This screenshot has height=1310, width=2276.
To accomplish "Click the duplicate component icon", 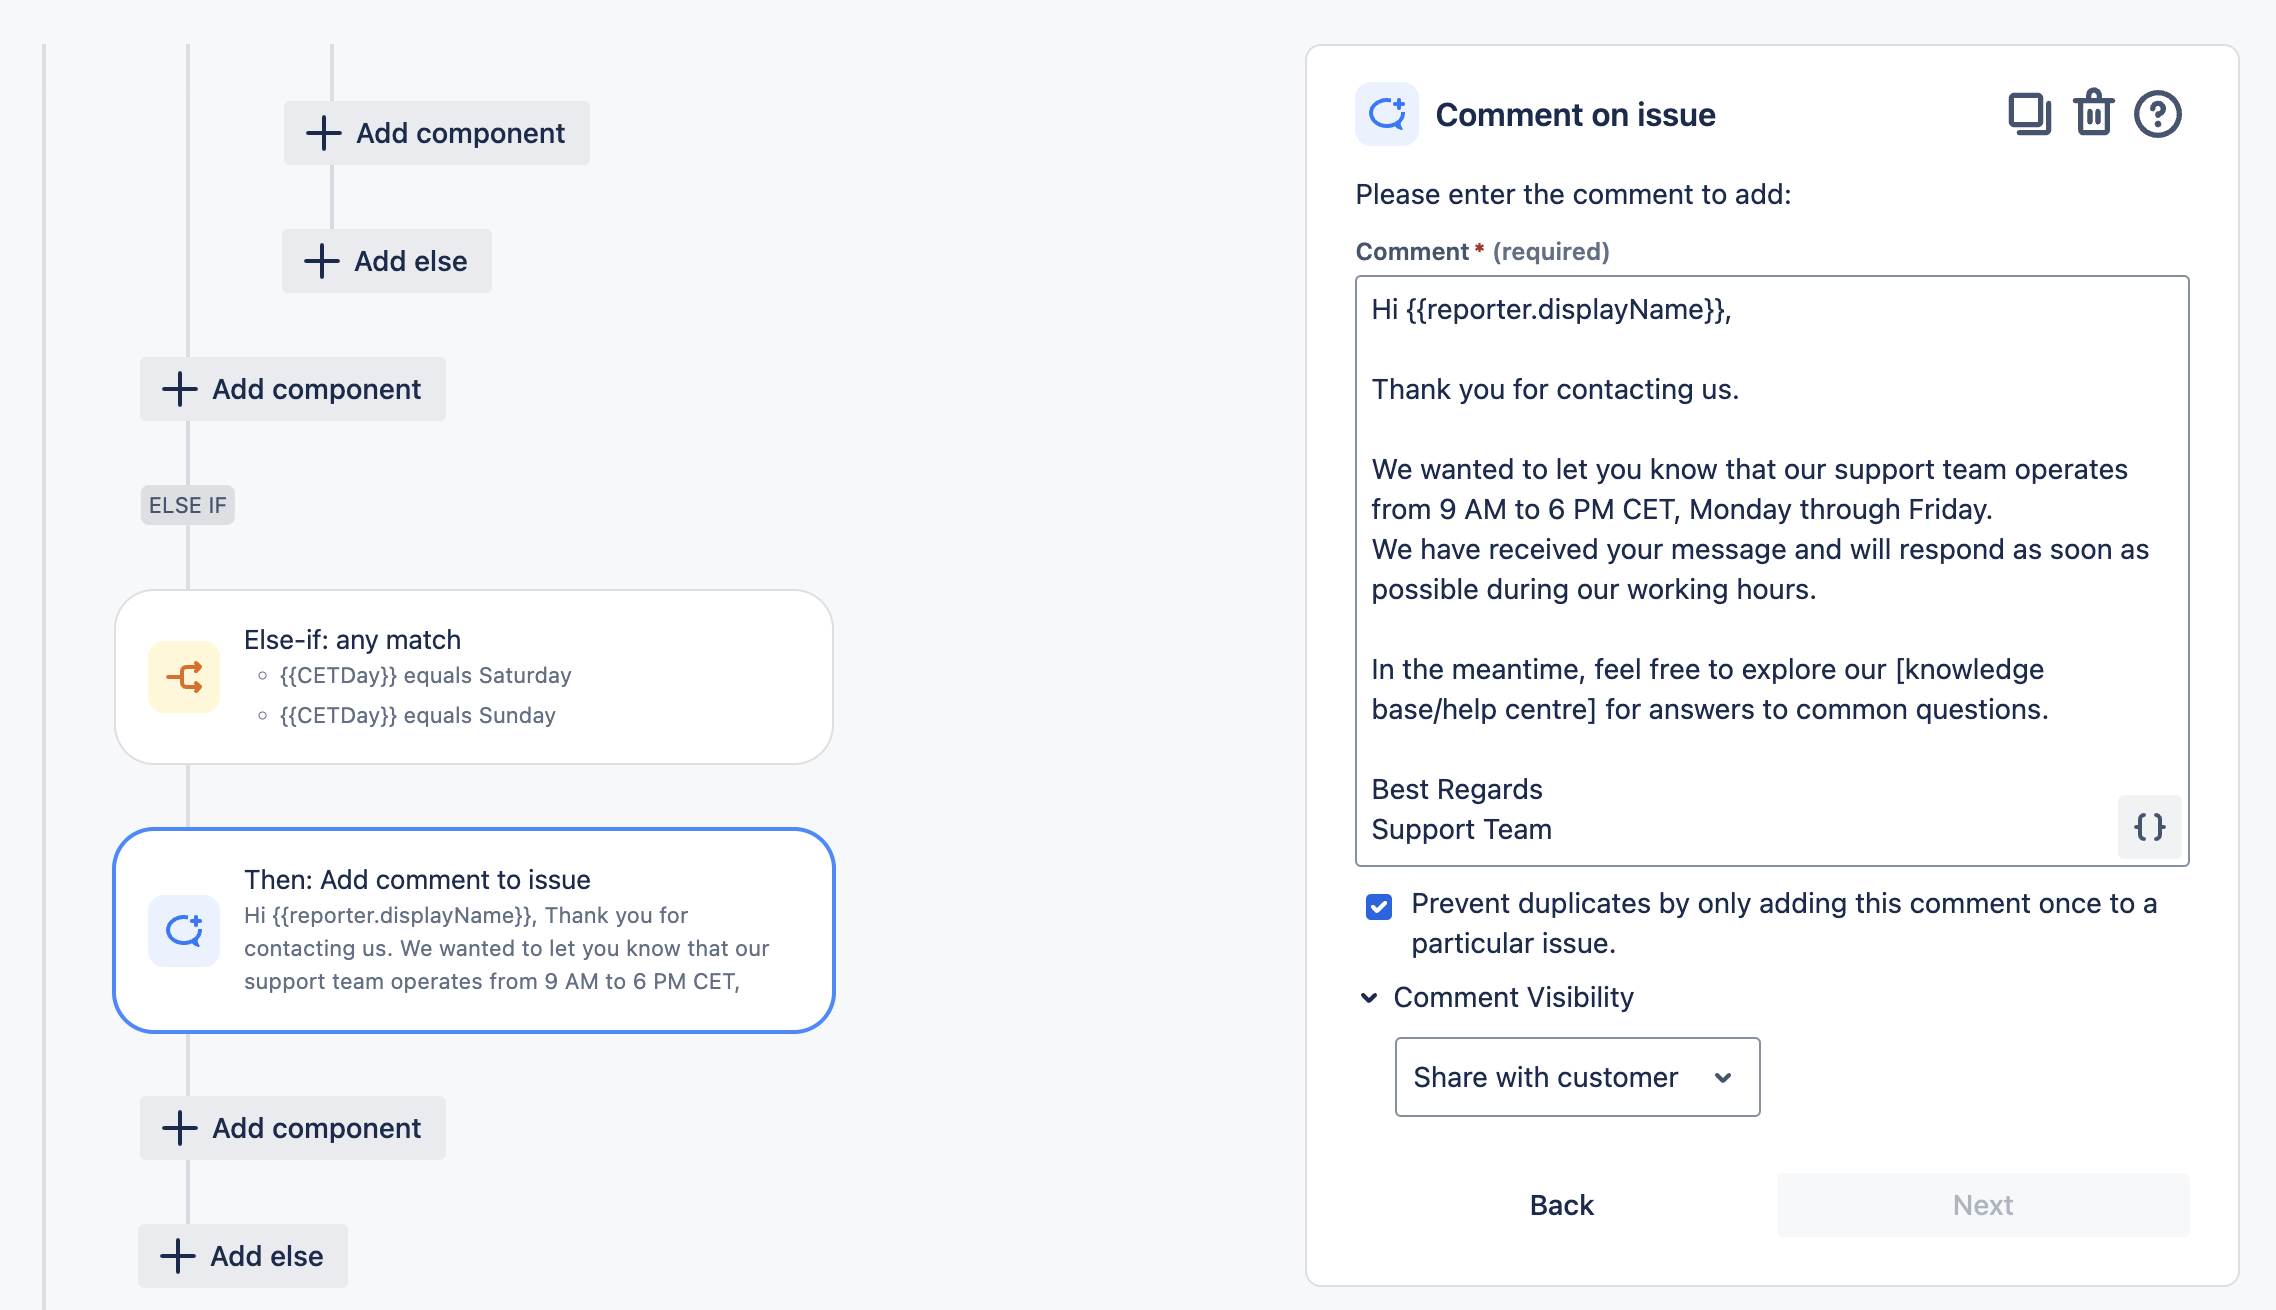I will (x=2029, y=114).
